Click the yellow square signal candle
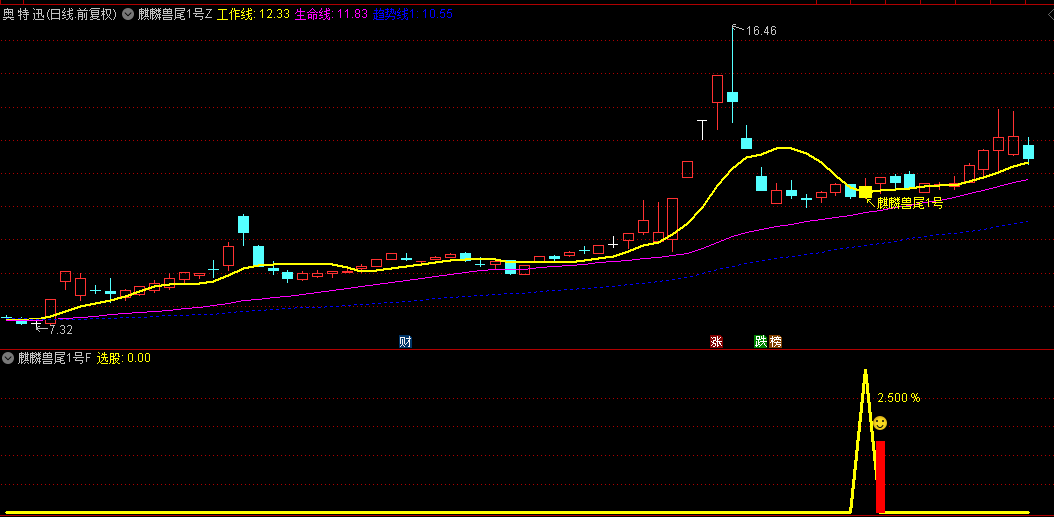Screen dimensions: 1054x517 (x=865, y=192)
